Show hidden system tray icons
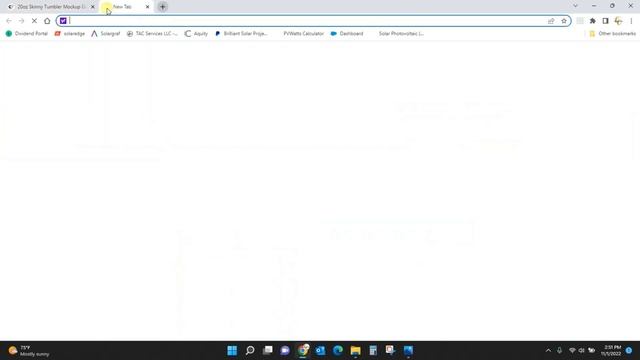 pos(548,350)
